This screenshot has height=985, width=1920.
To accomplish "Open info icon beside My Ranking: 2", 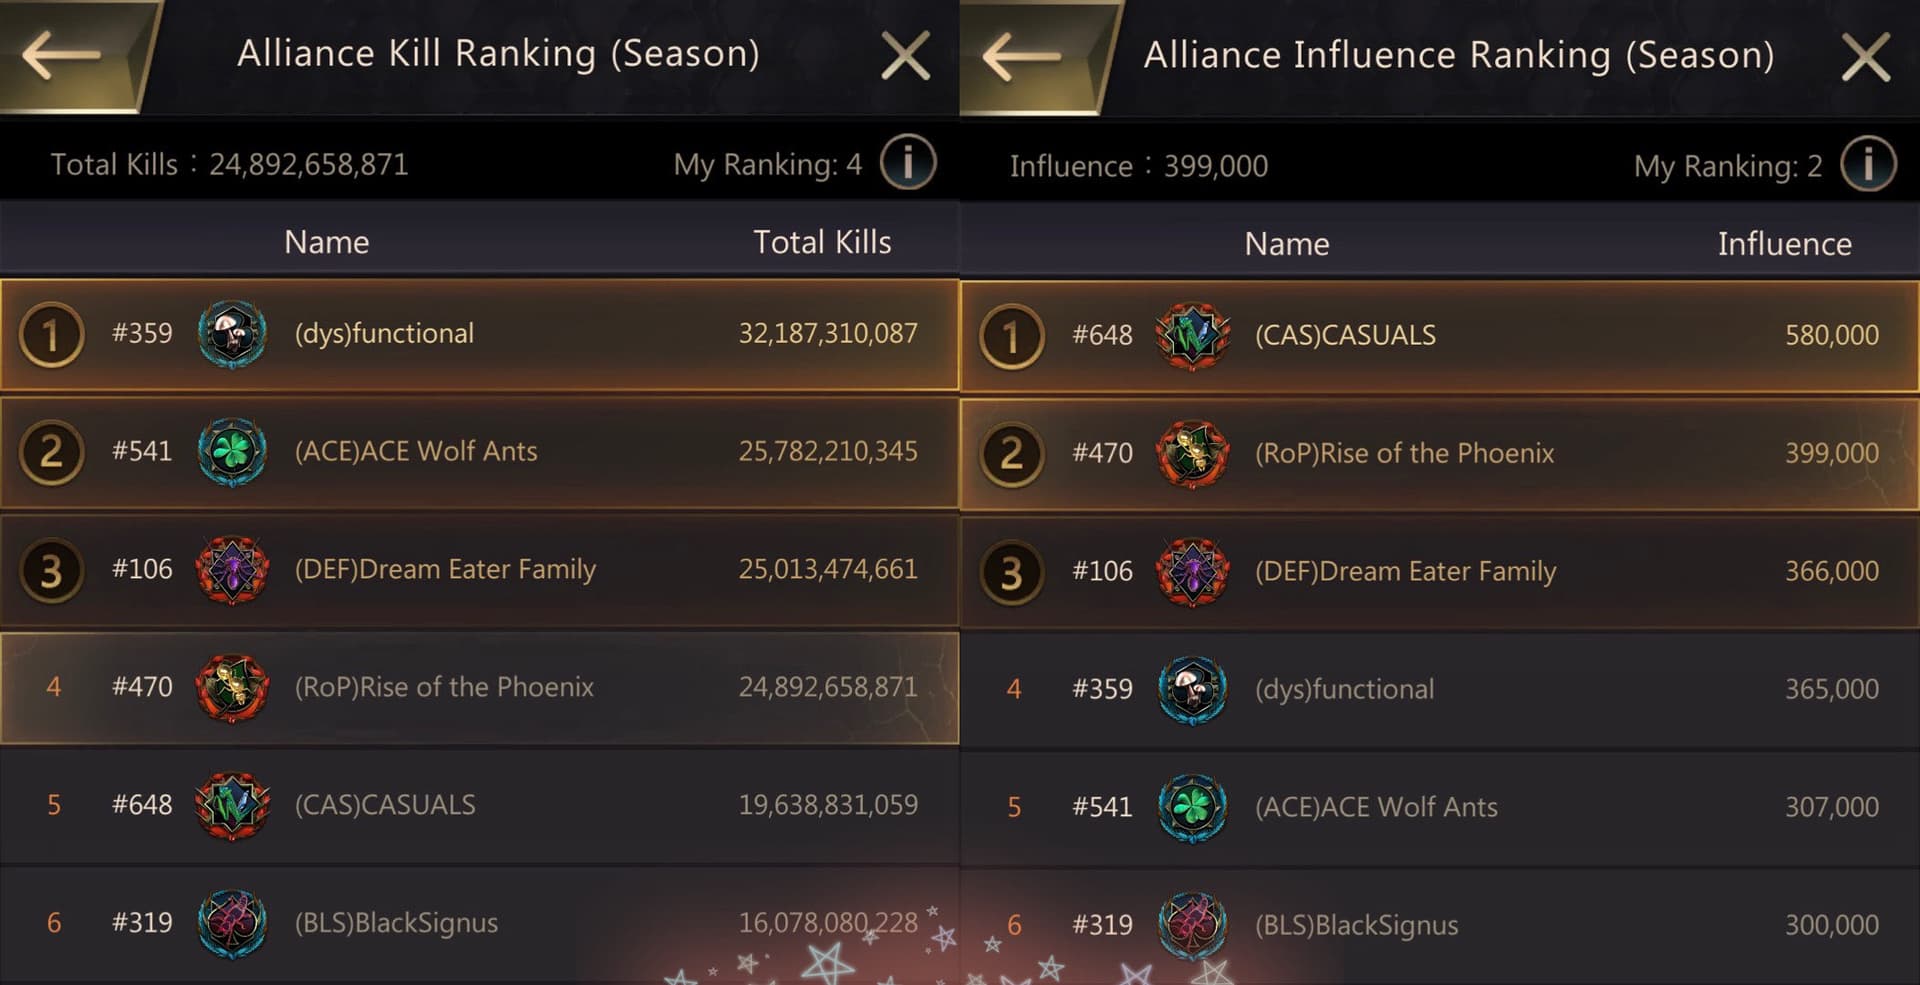I will click(x=1868, y=164).
